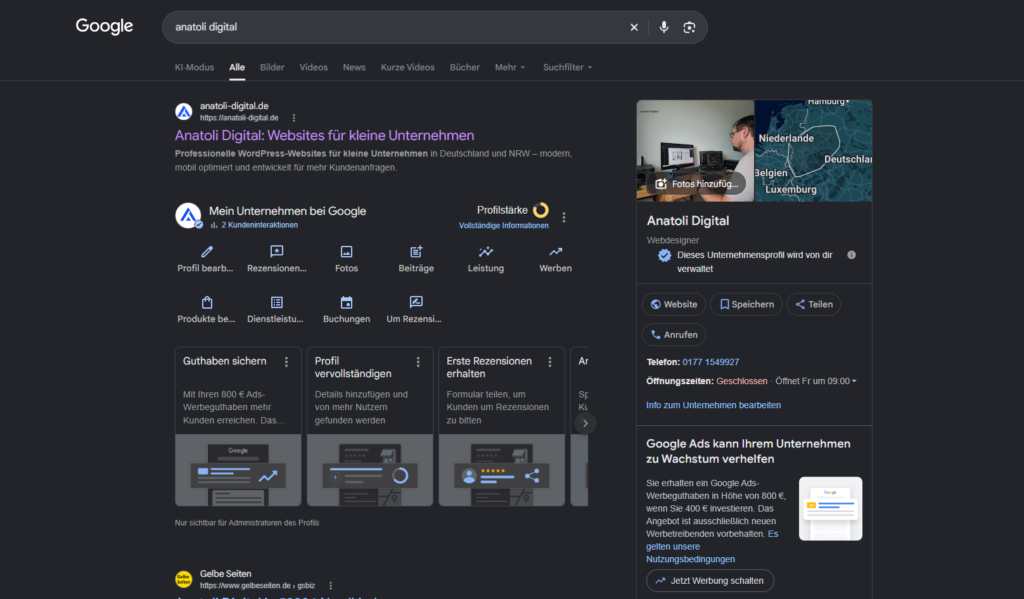The width and height of the screenshot is (1024, 599).
Task: Click the Mein Unternehmen bei Google heading
Action: click(x=287, y=211)
